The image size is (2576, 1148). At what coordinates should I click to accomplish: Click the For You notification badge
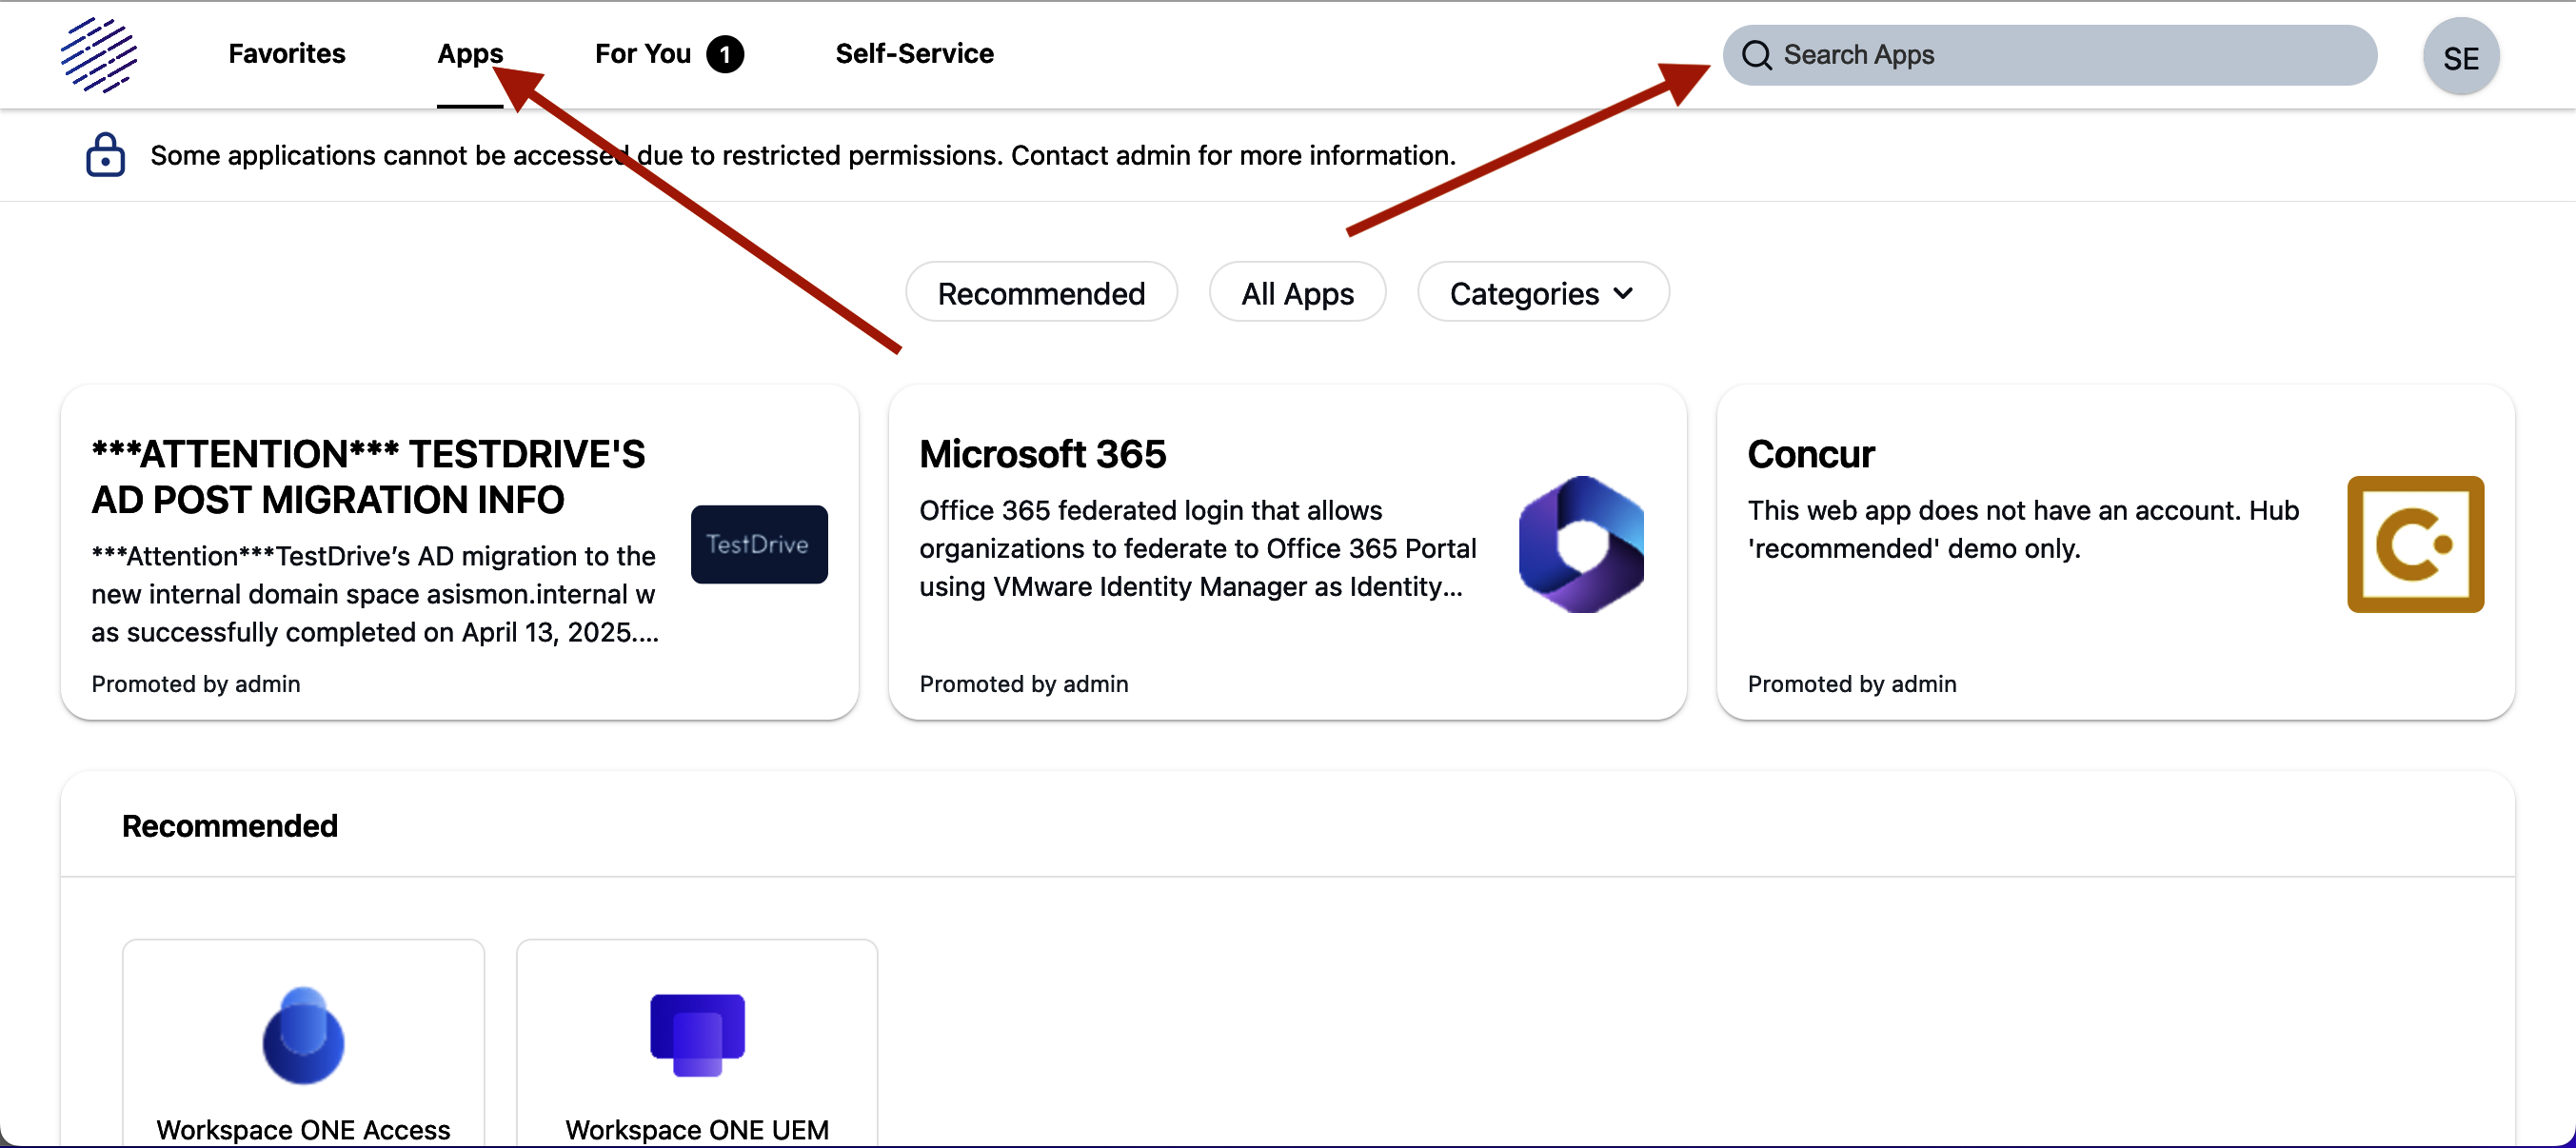725,54
